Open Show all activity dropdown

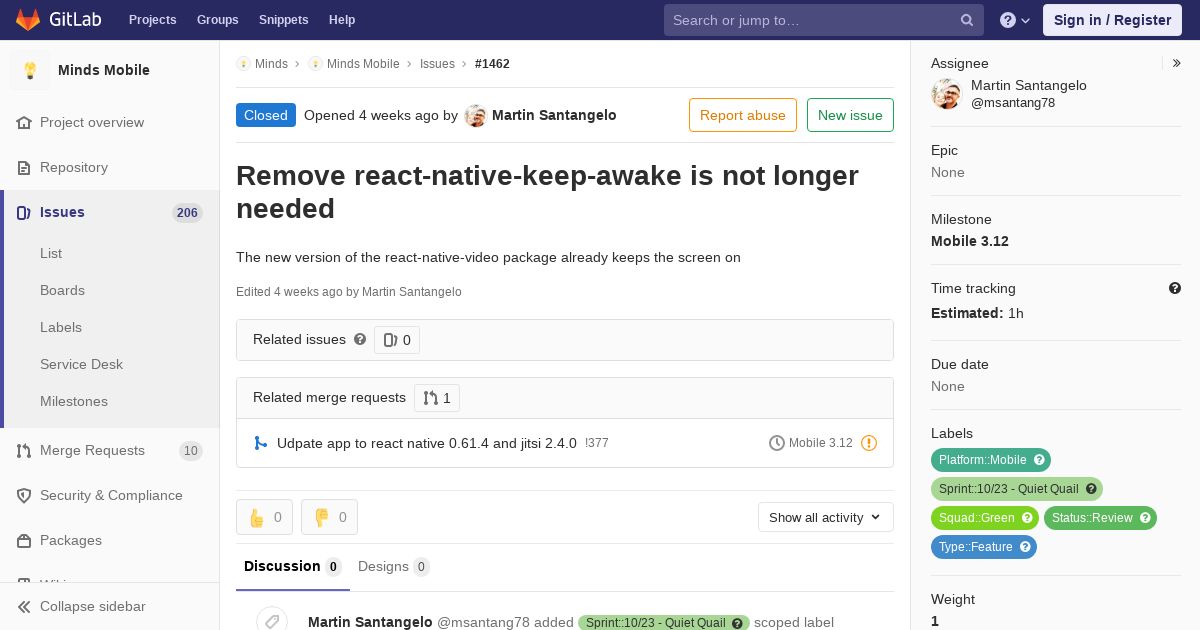(826, 517)
